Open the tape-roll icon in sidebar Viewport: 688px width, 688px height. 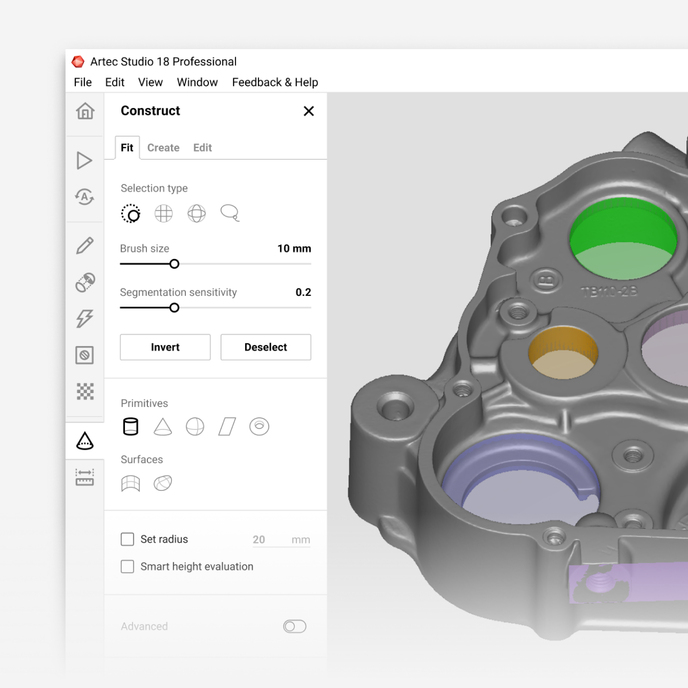[x=85, y=282]
